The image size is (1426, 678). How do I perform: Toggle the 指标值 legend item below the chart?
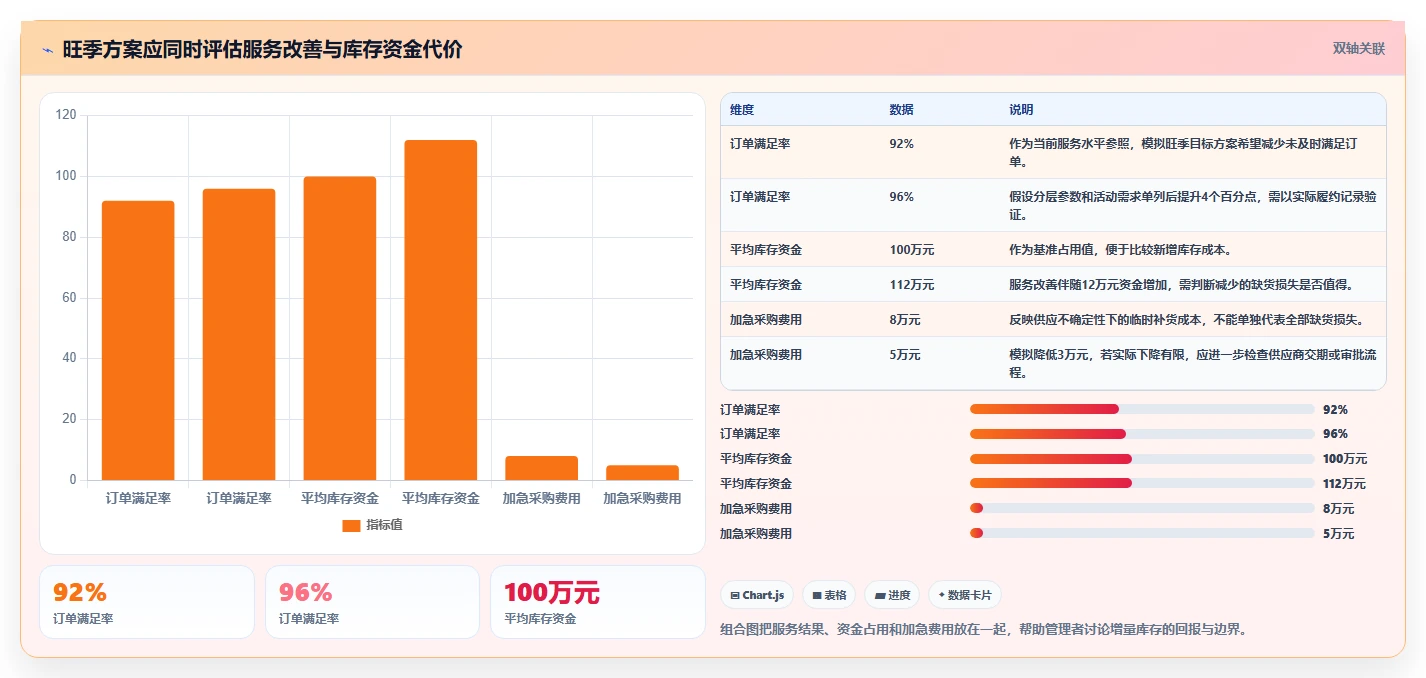pos(372,525)
